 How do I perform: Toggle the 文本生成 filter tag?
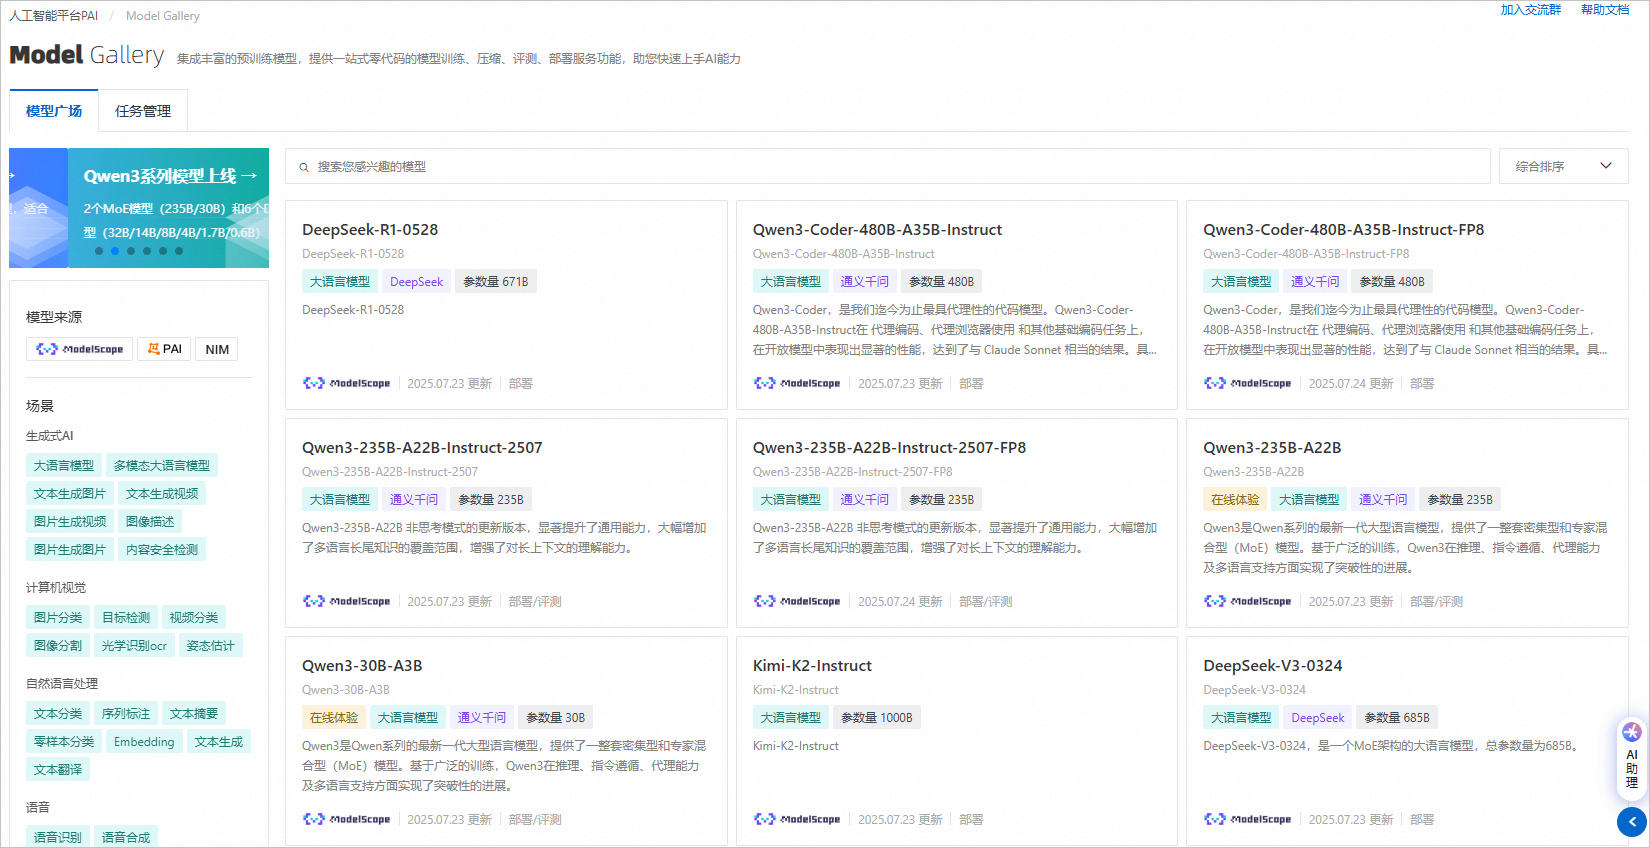[219, 741]
